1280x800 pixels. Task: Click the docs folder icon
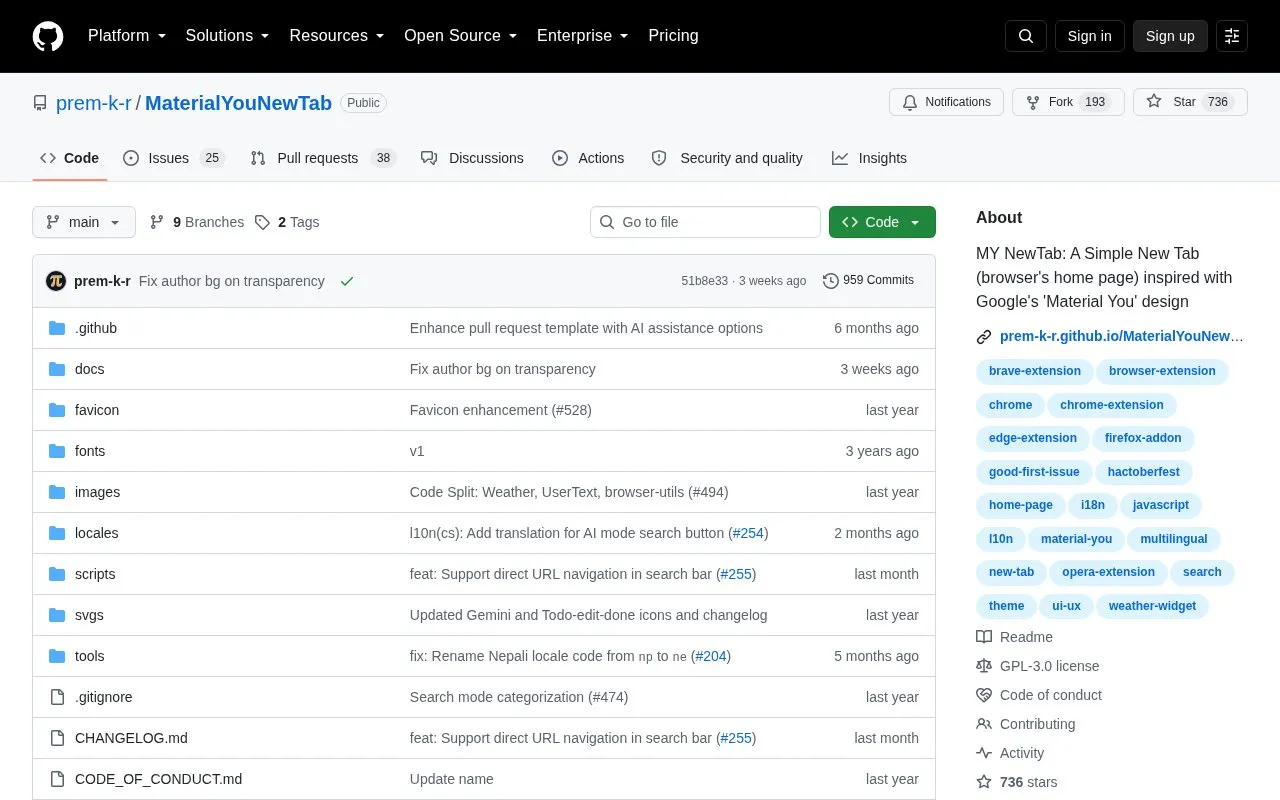[x=57, y=369]
